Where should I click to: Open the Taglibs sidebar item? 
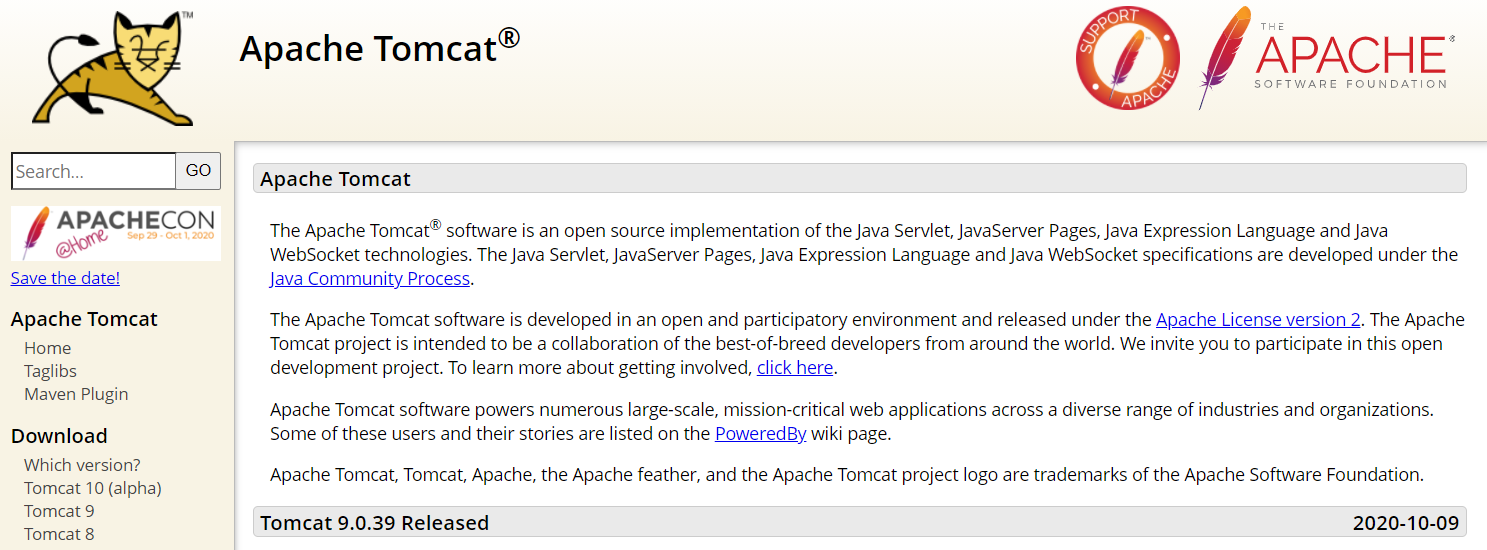click(50, 371)
